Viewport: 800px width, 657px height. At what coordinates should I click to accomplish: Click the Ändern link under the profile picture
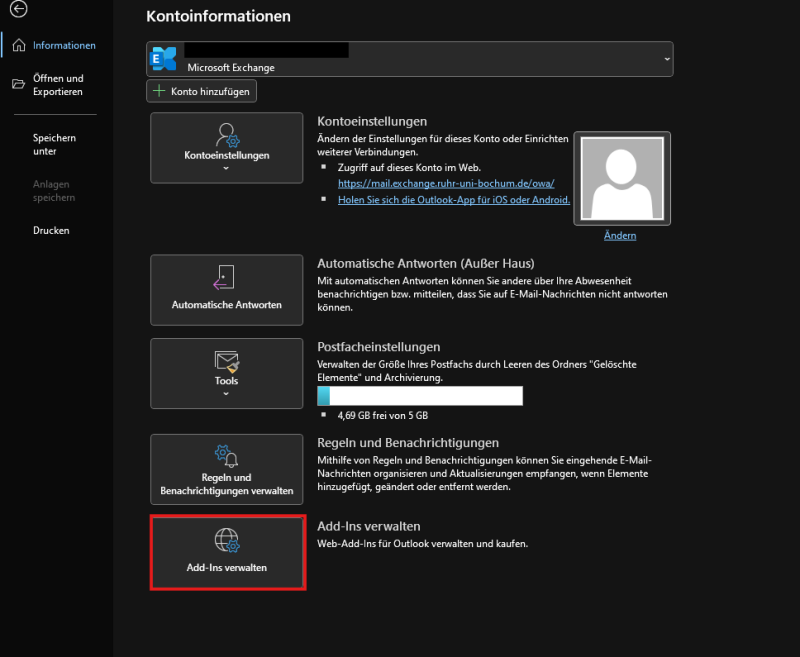620,236
